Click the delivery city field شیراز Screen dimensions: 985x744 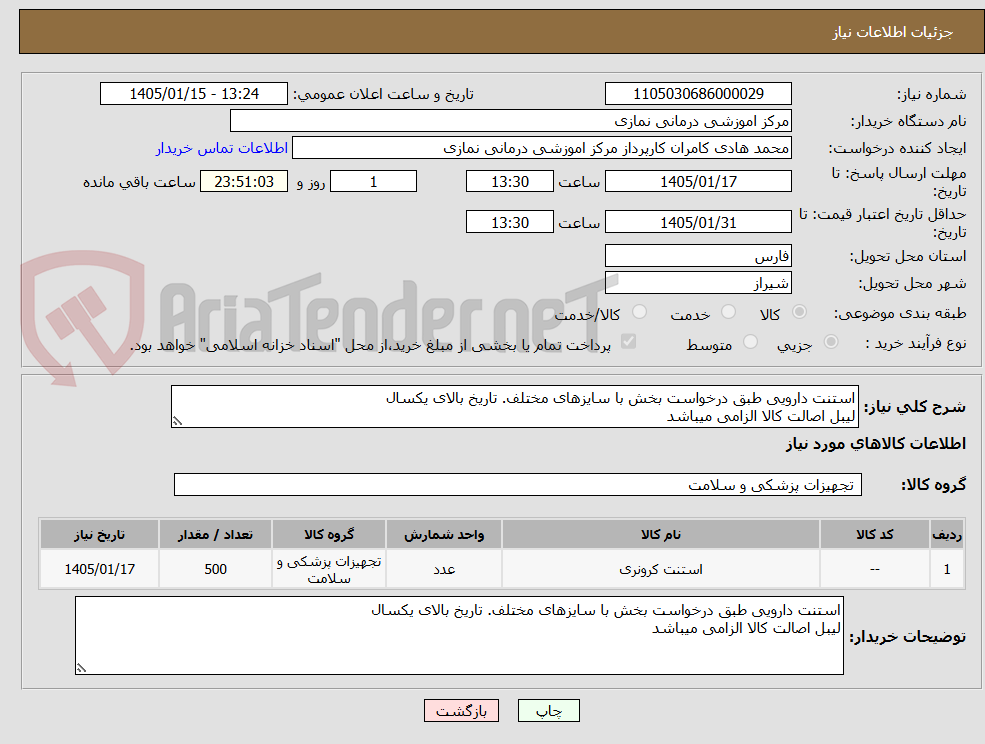(698, 283)
